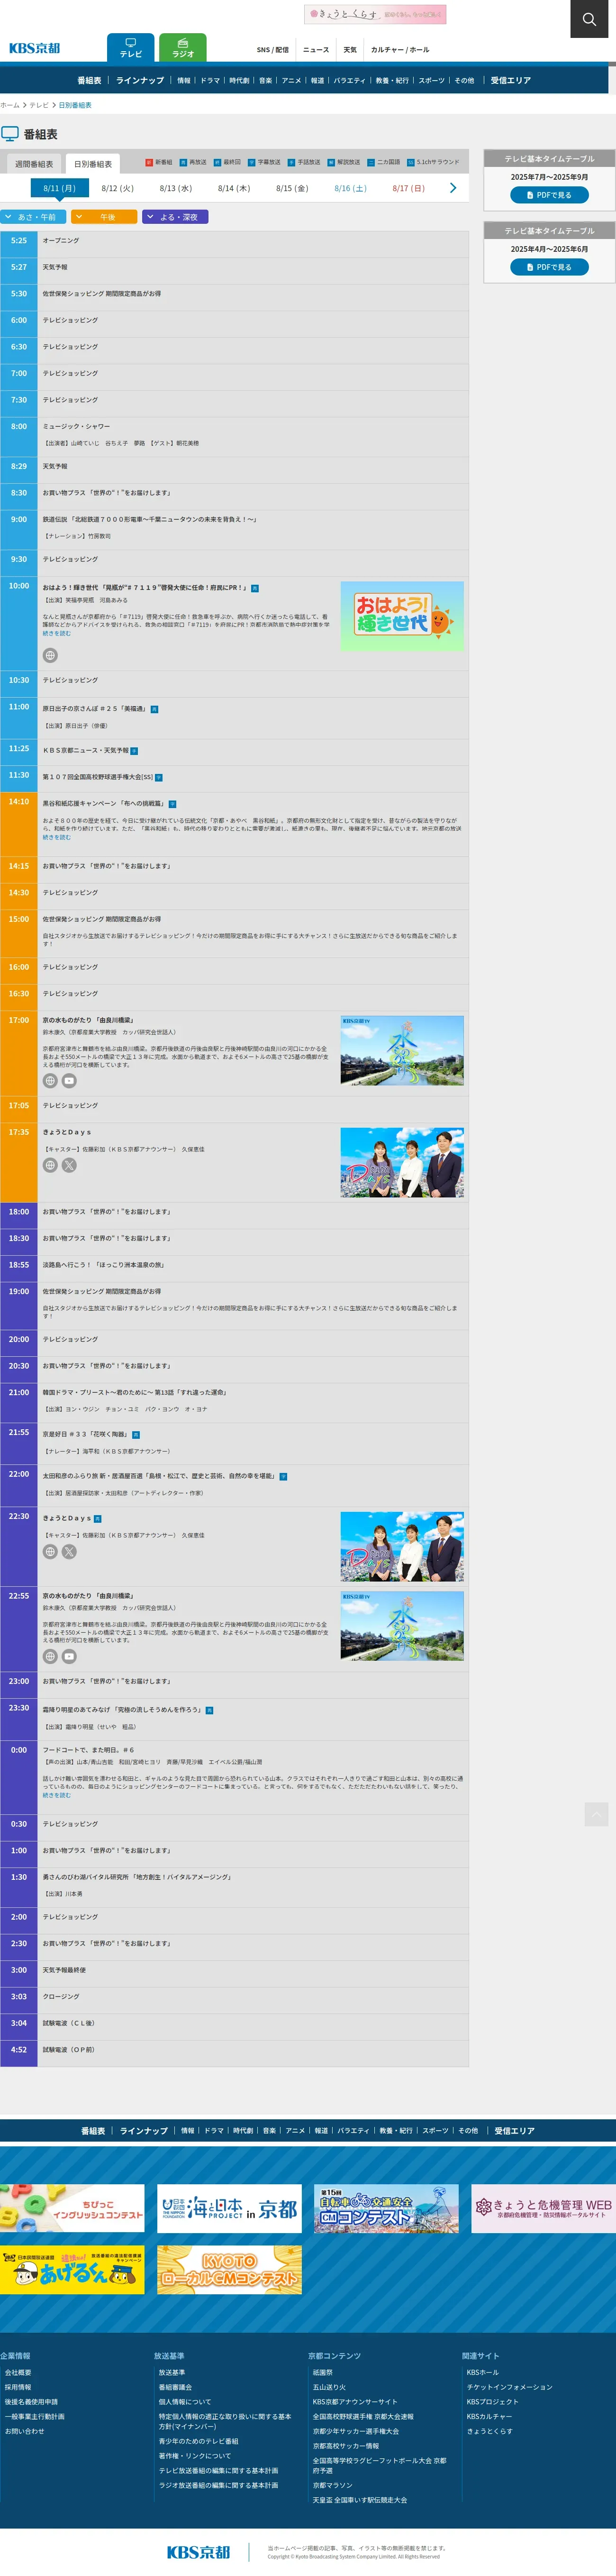
Task: Collapse the 午後 time section
Action: (x=104, y=217)
